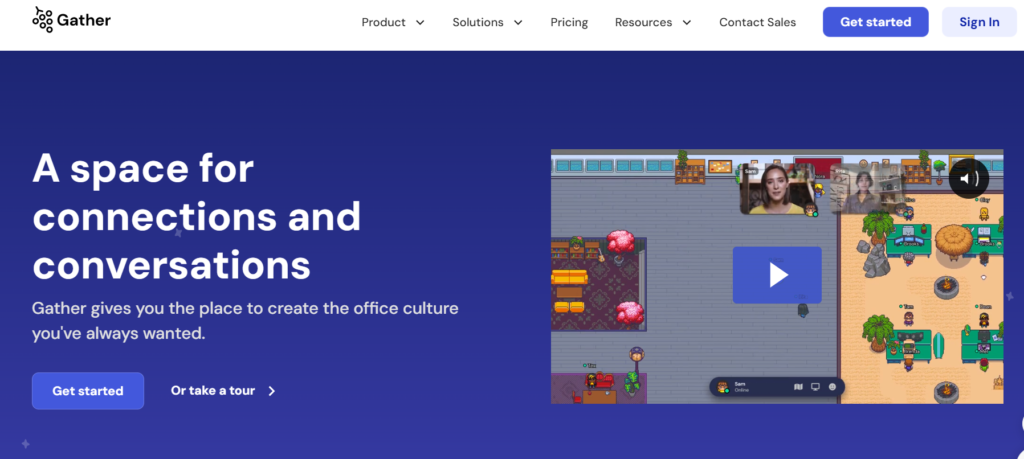Click the Sign In button
This screenshot has height=459, width=1024.
tap(979, 22)
